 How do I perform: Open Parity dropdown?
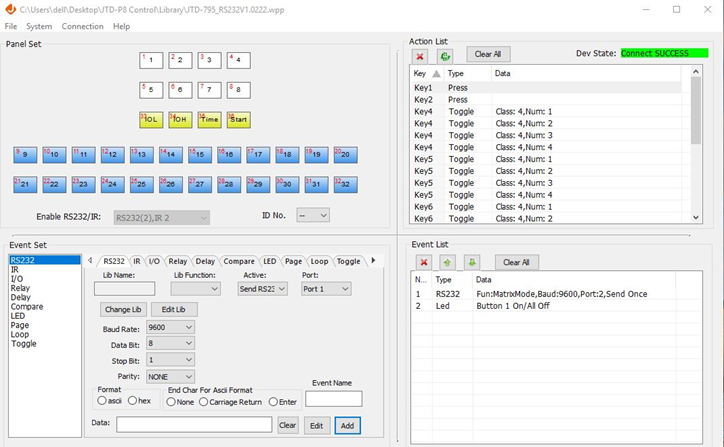tap(170, 377)
